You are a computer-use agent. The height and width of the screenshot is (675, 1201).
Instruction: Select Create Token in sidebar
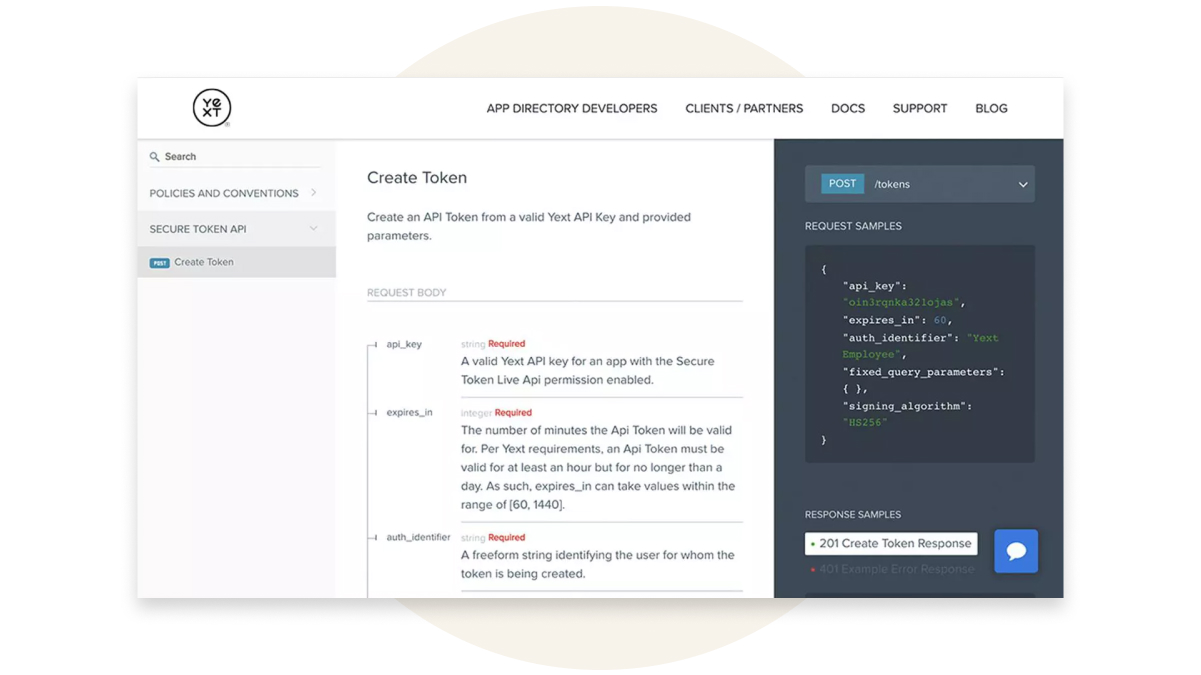click(x=236, y=262)
